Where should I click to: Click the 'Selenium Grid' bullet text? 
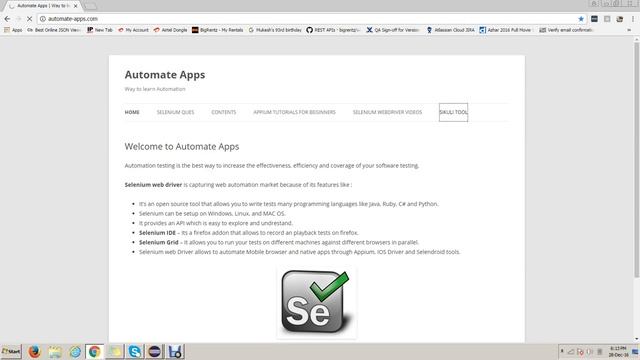click(158, 242)
